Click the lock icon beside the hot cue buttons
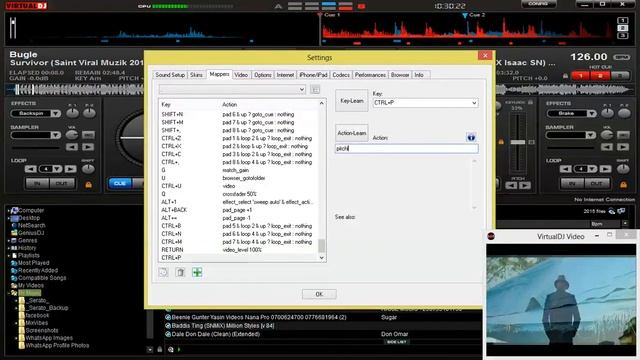Screen dimensions: 640x360 [x=565, y=76]
